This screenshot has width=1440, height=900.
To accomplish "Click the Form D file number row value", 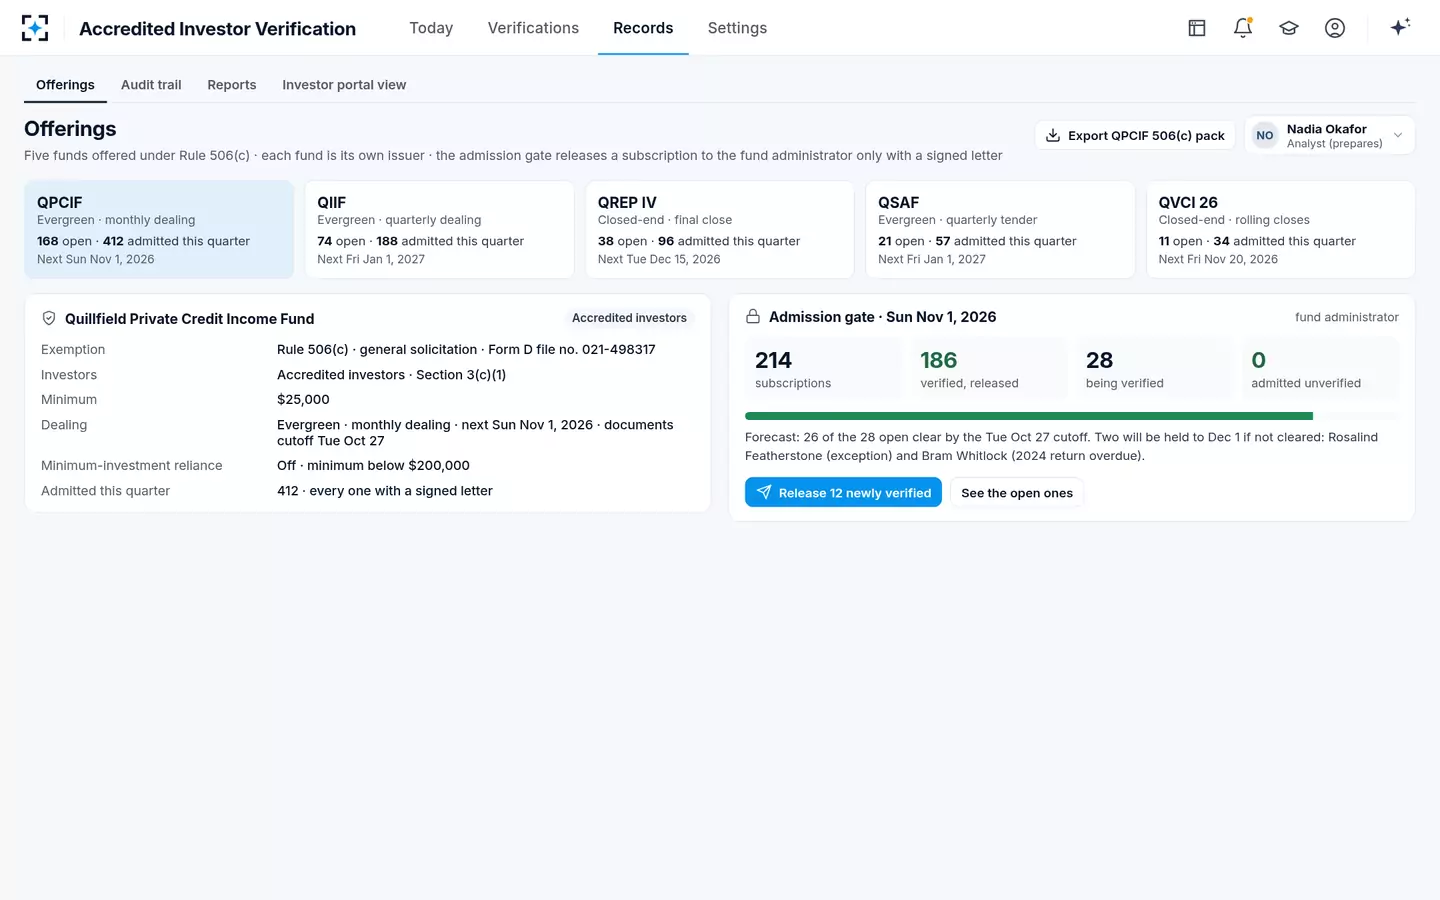I will pyautogui.click(x=466, y=350).
